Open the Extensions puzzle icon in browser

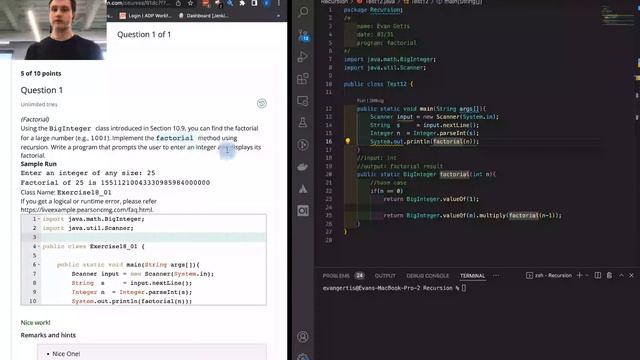click(242, 4)
